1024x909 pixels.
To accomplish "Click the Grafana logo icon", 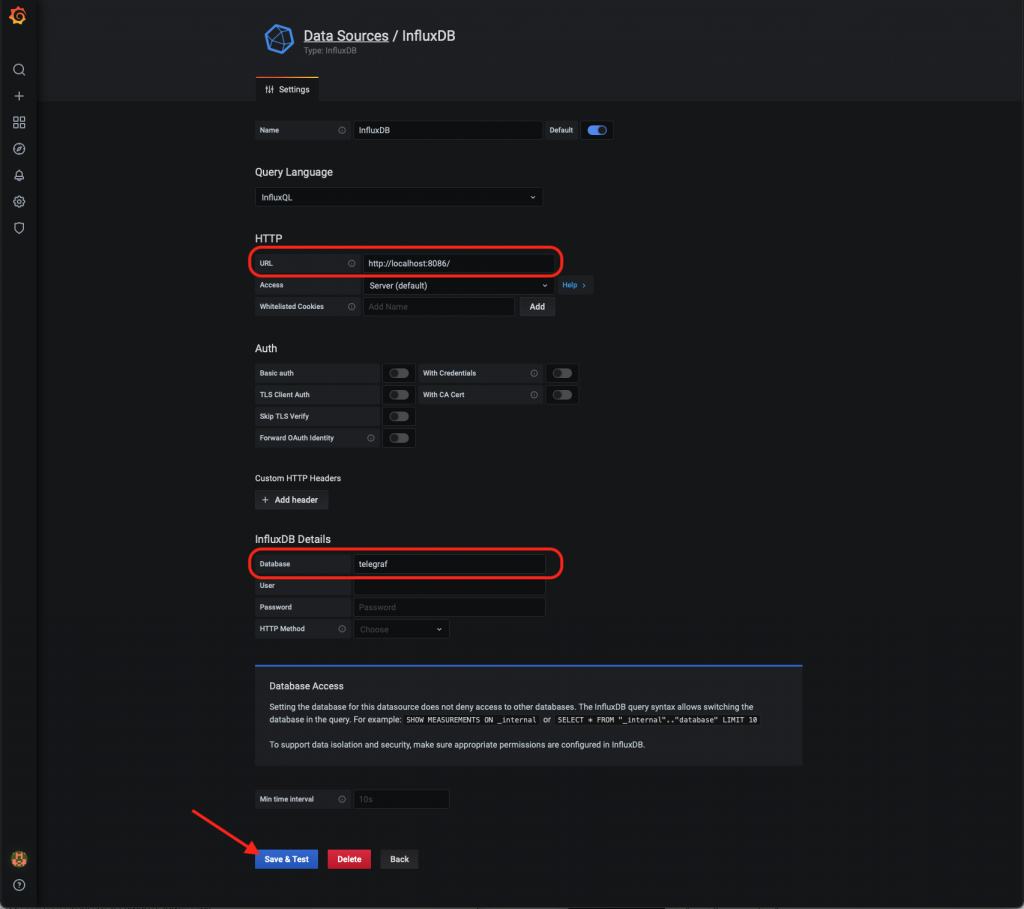I will 18,15.
